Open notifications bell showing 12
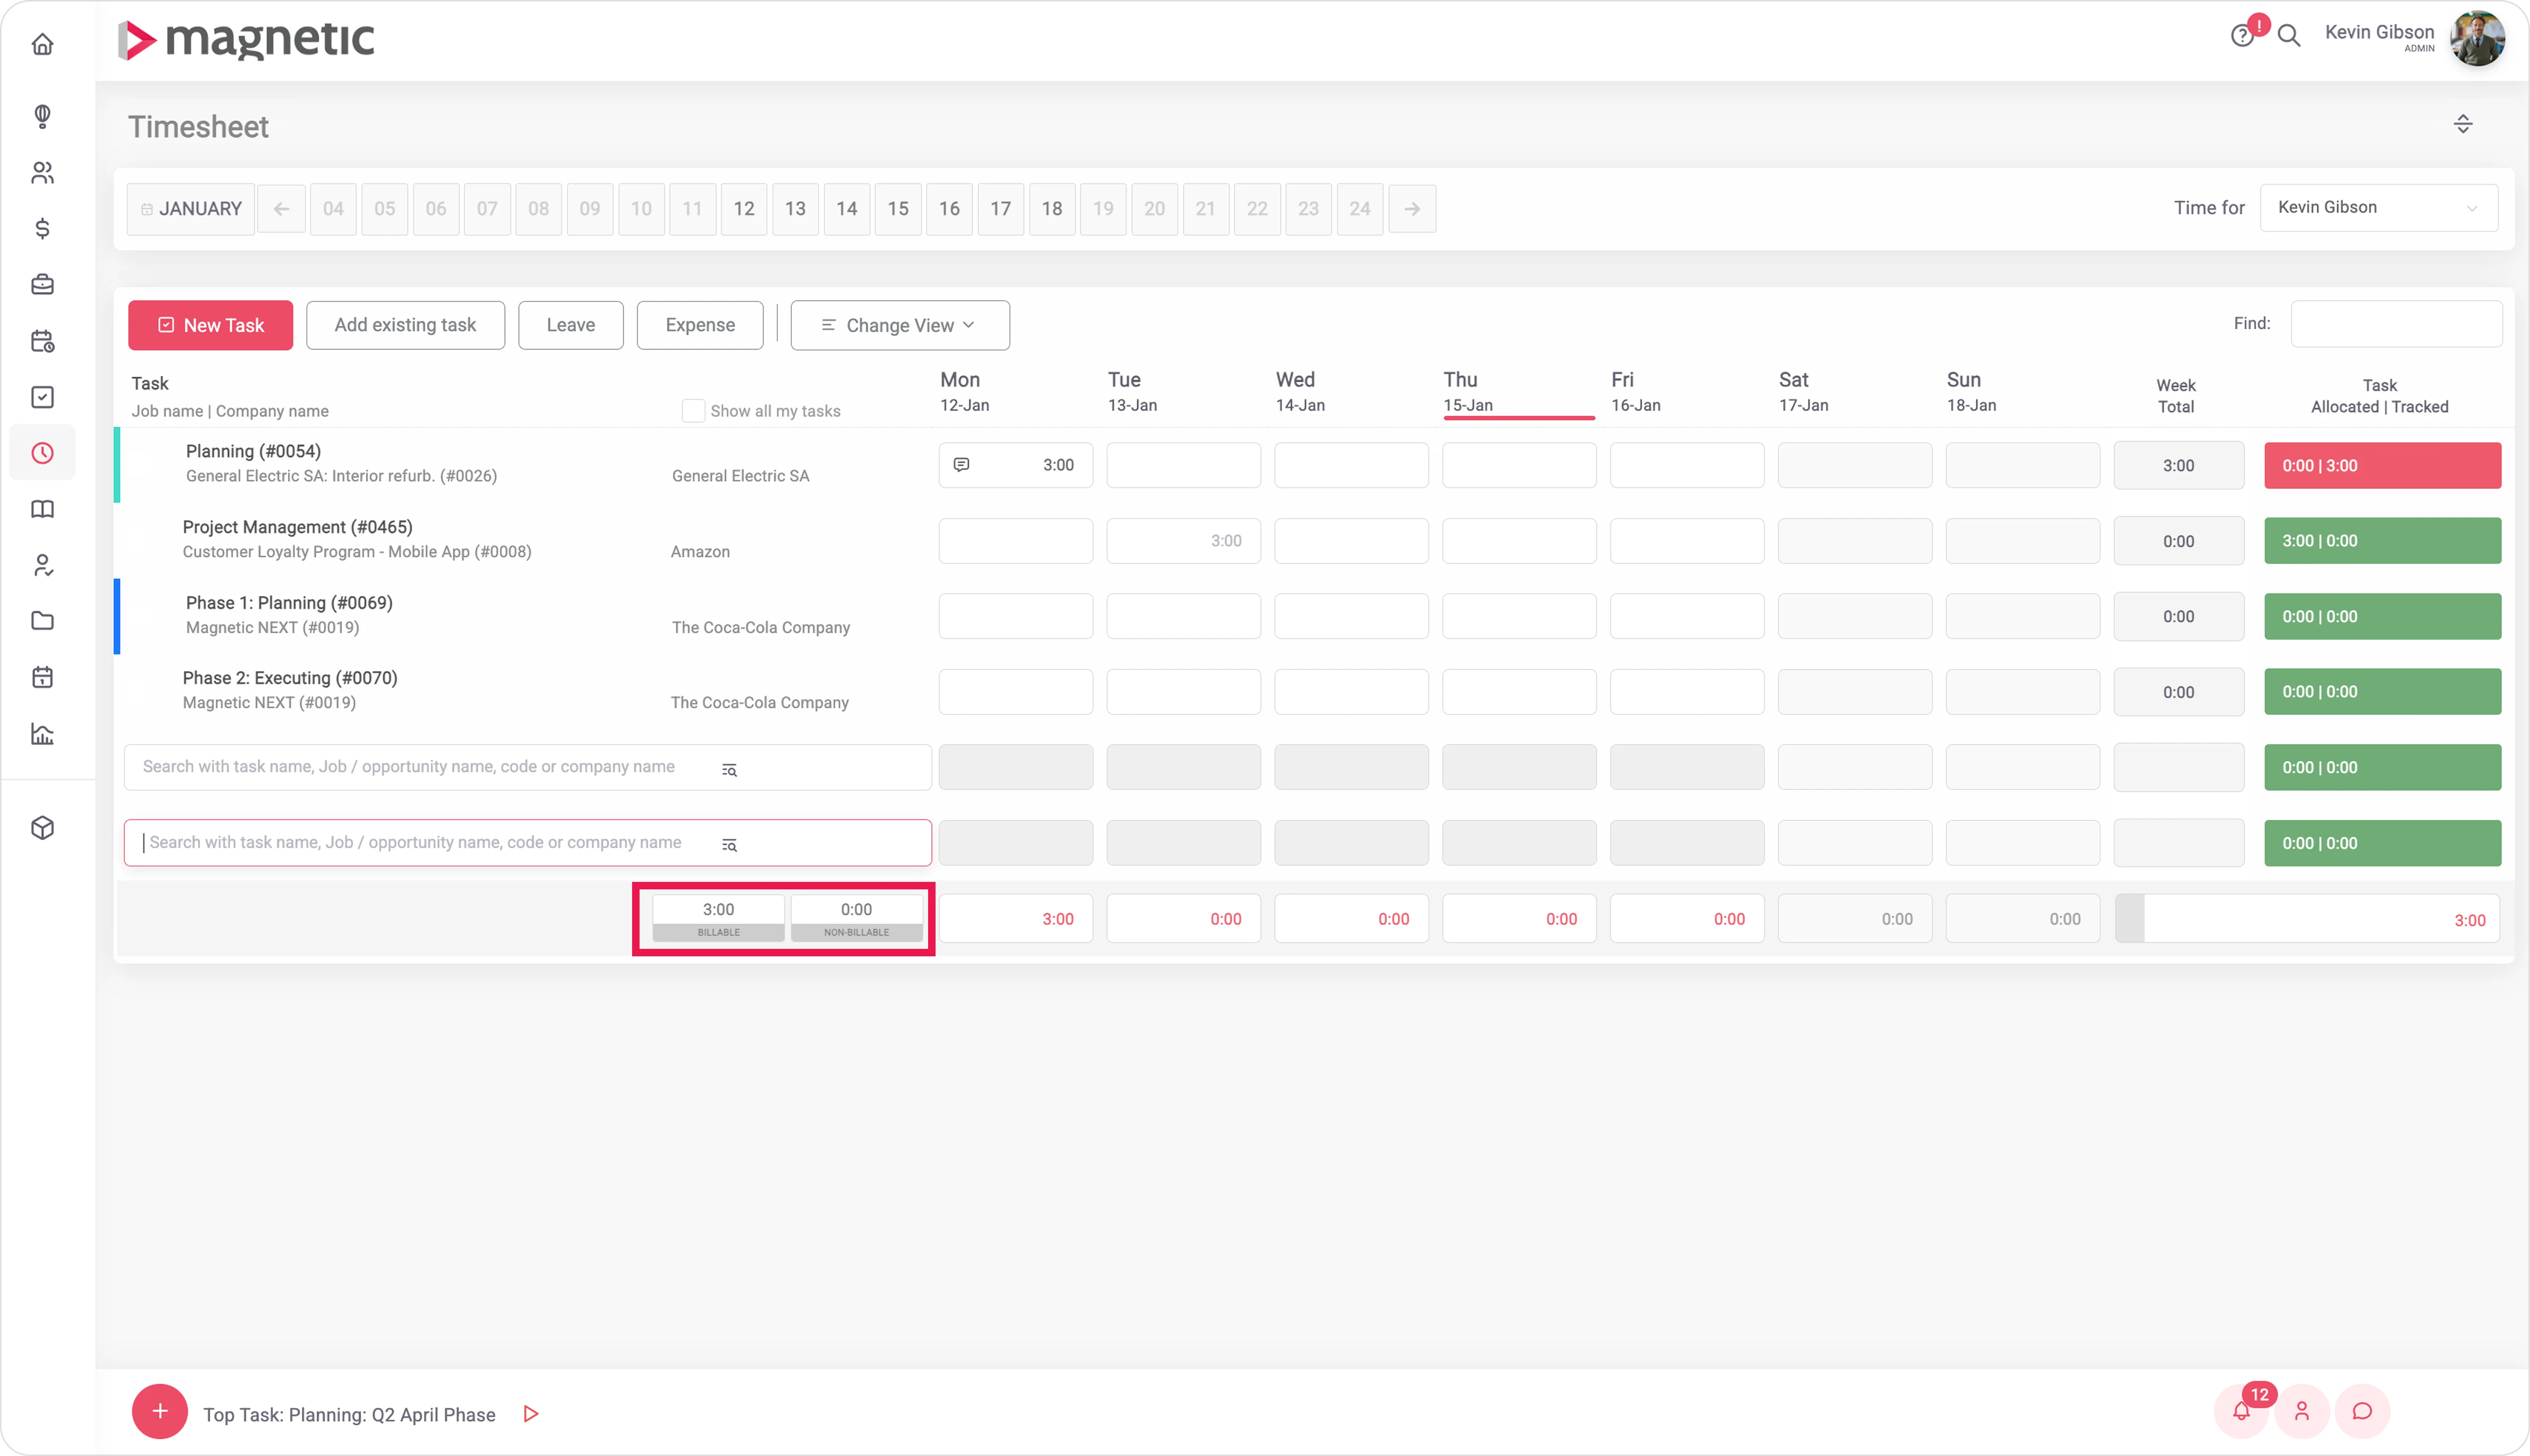 click(x=2242, y=1411)
